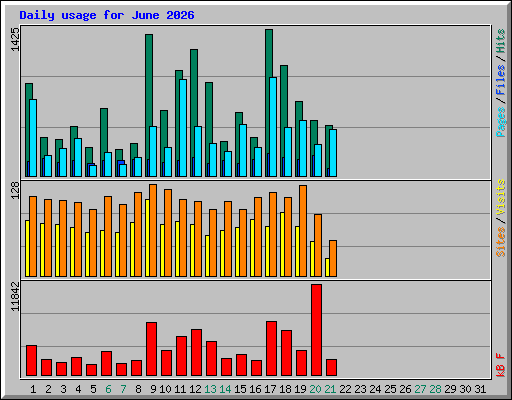The width and height of the screenshot is (512, 400).
Task: Click the green hits bar for day 12
Action: click(194, 88)
